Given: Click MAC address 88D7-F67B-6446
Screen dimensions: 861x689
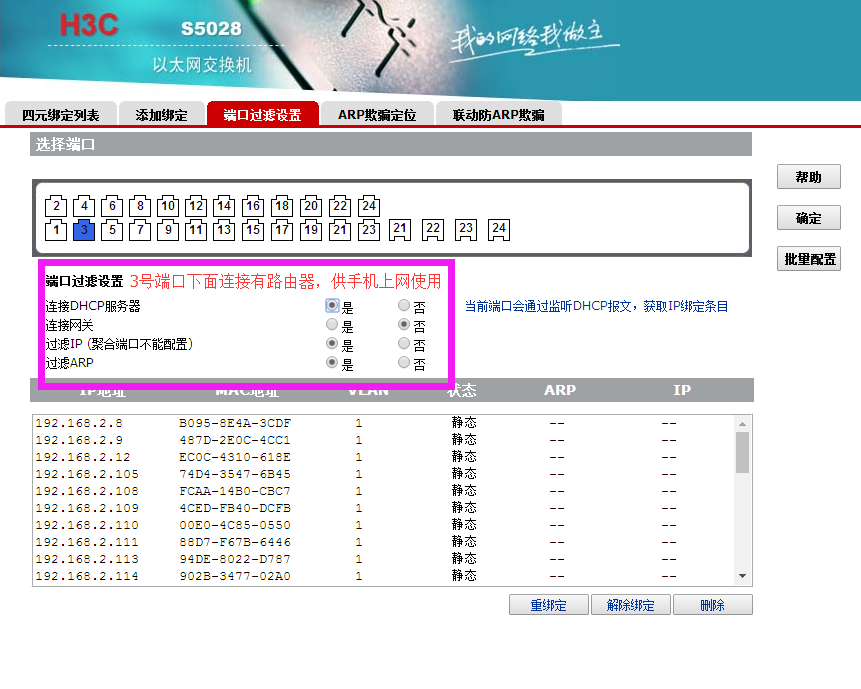Looking at the screenshot, I should pyautogui.click(x=234, y=542).
